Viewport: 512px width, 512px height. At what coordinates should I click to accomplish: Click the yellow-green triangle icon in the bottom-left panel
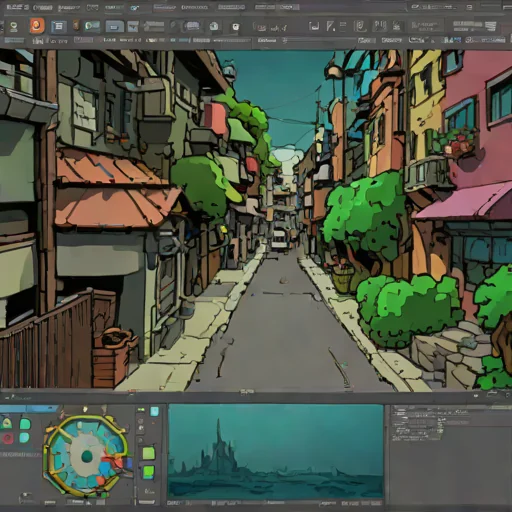click(x=7, y=424)
